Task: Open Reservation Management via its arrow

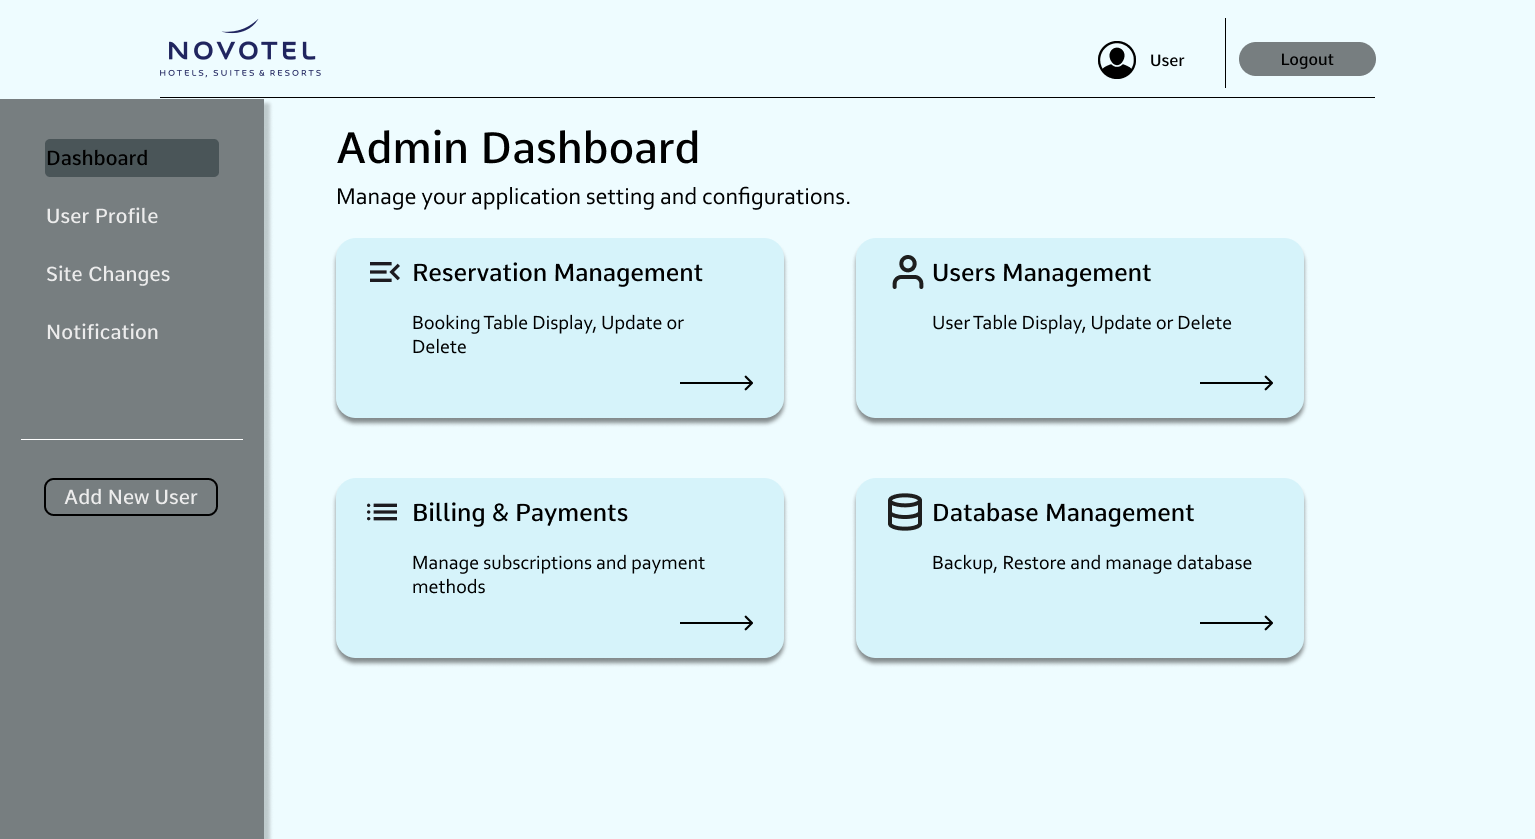Action: (x=717, y=383)
